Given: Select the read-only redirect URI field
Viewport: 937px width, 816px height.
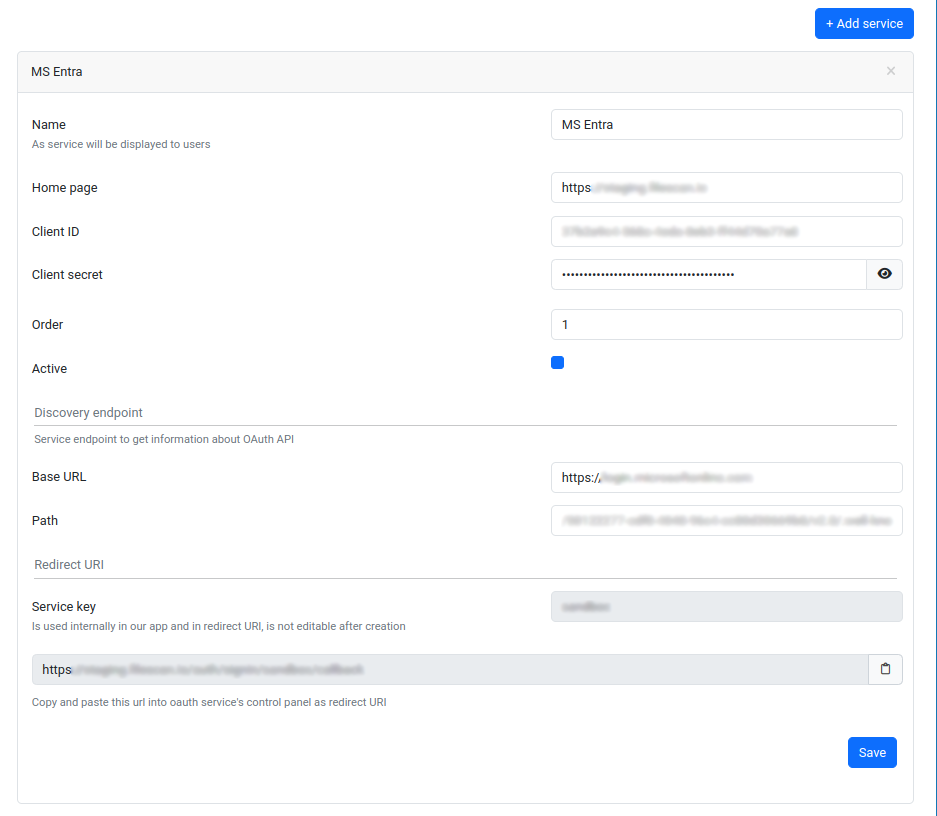Looking at the screenshot, I should [x=450, y=669].
